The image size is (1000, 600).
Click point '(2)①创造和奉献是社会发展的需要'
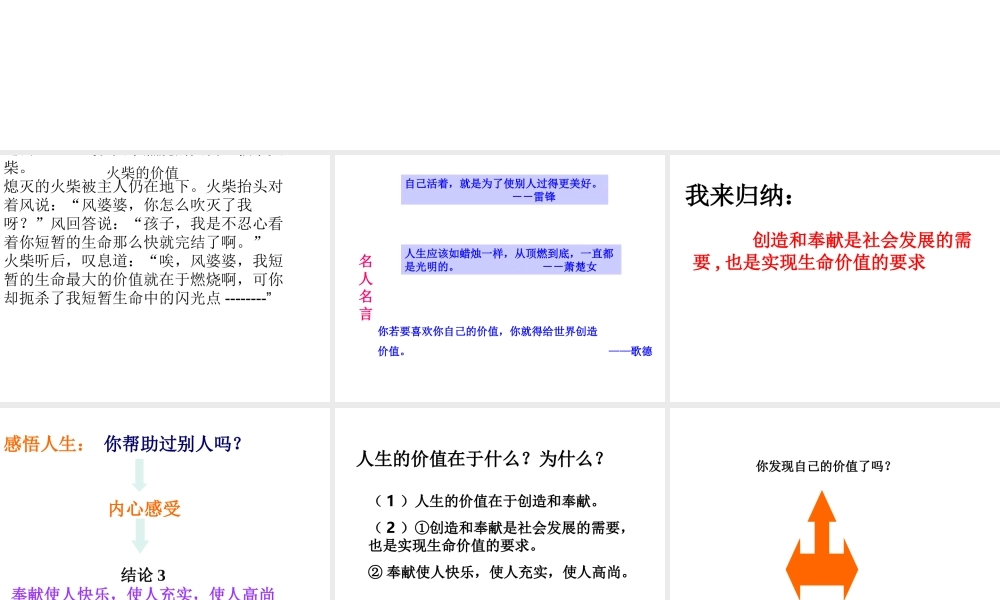click(x=498, y=536)
